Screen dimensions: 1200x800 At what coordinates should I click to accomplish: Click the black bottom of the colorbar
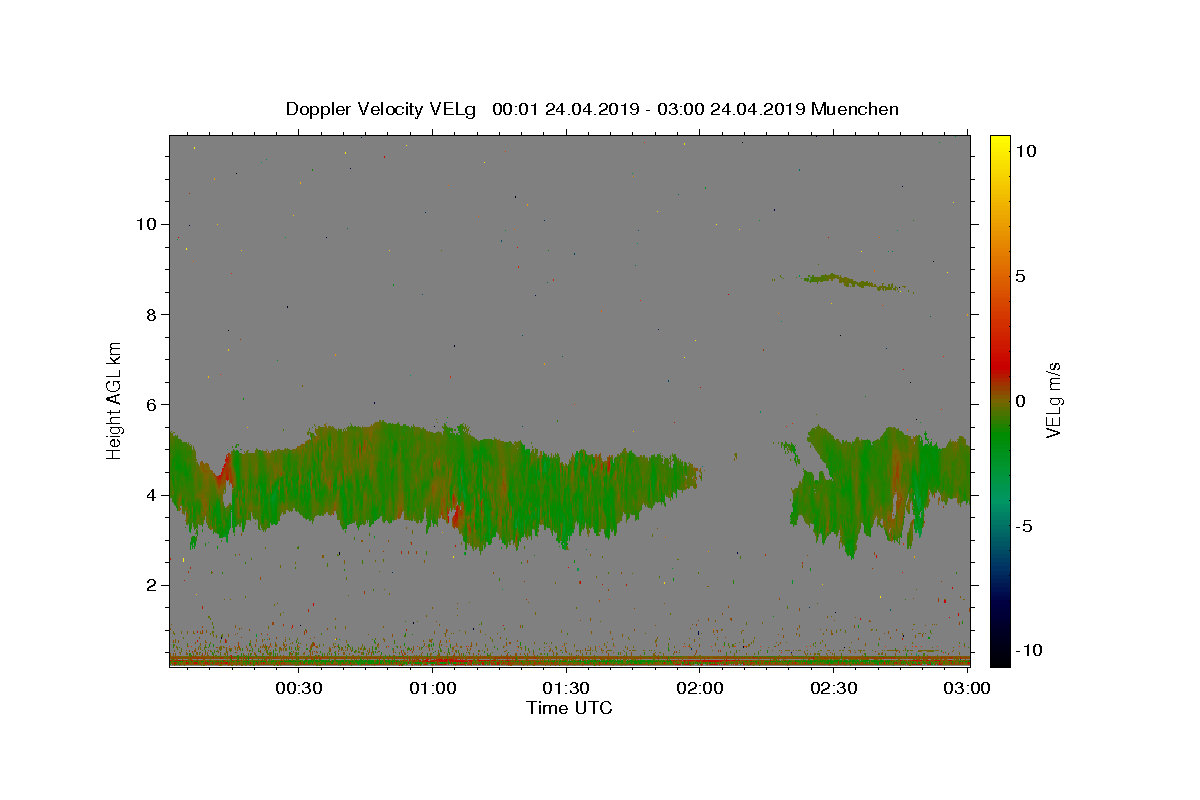(x=1000, y=655)
